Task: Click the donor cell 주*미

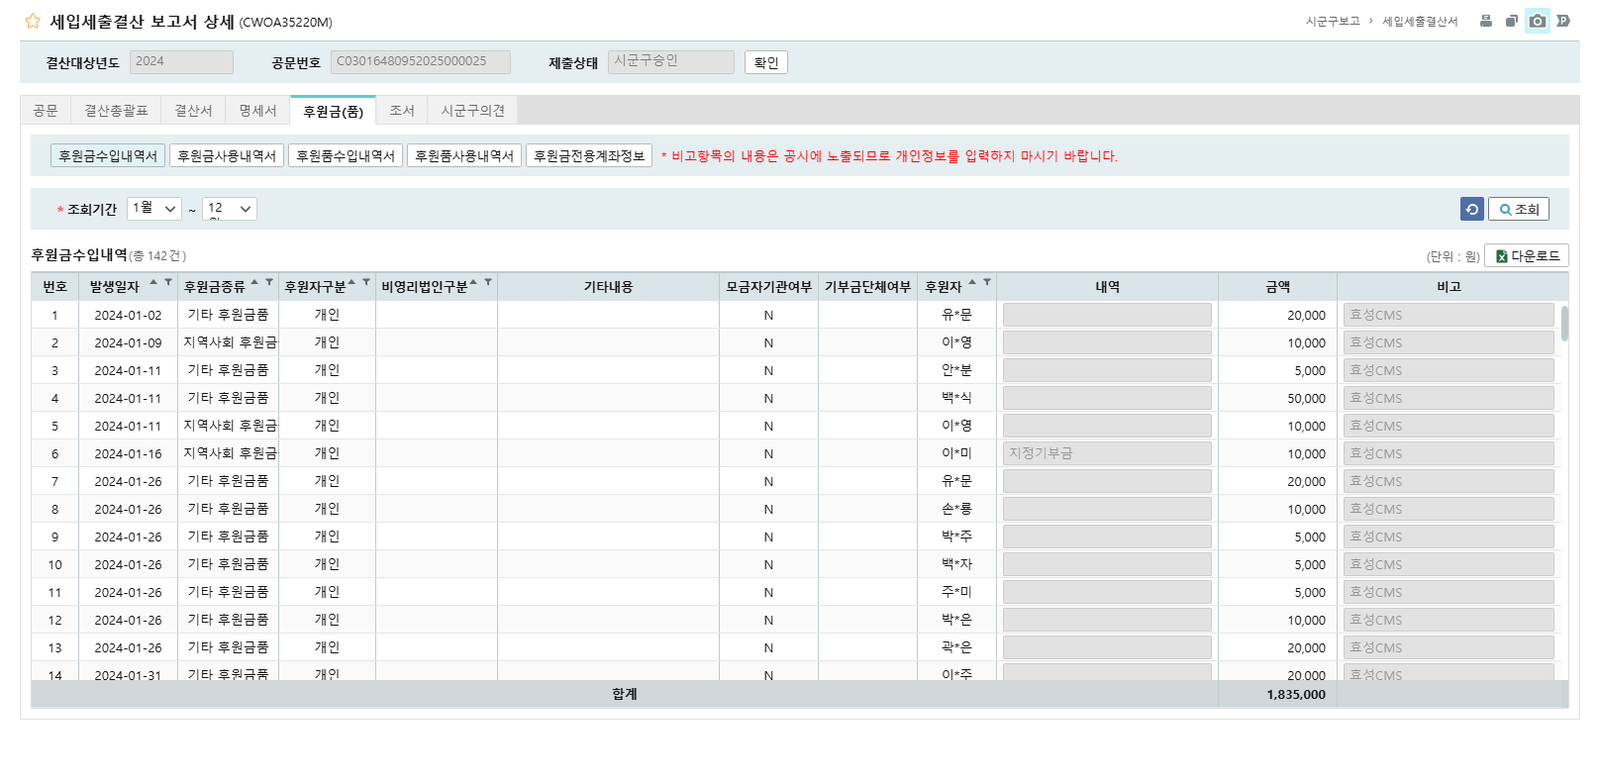Action: point(956,592)
